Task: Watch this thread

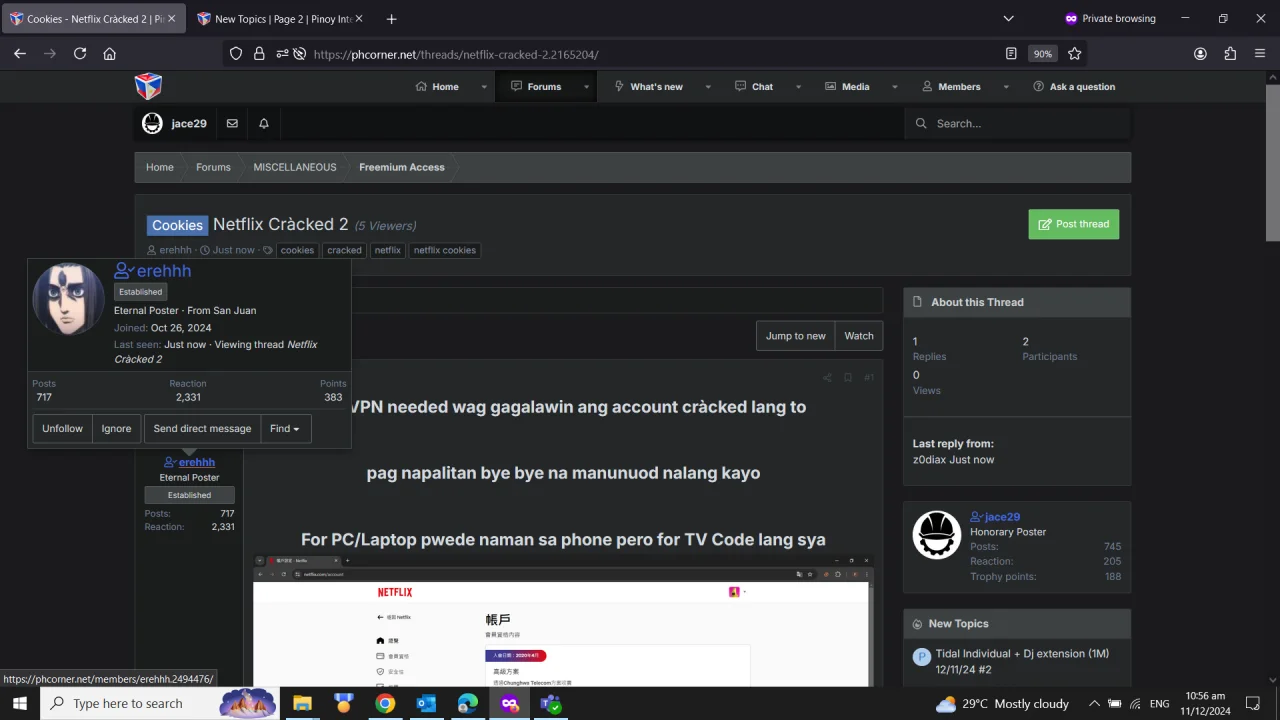Action: [859, 336]
